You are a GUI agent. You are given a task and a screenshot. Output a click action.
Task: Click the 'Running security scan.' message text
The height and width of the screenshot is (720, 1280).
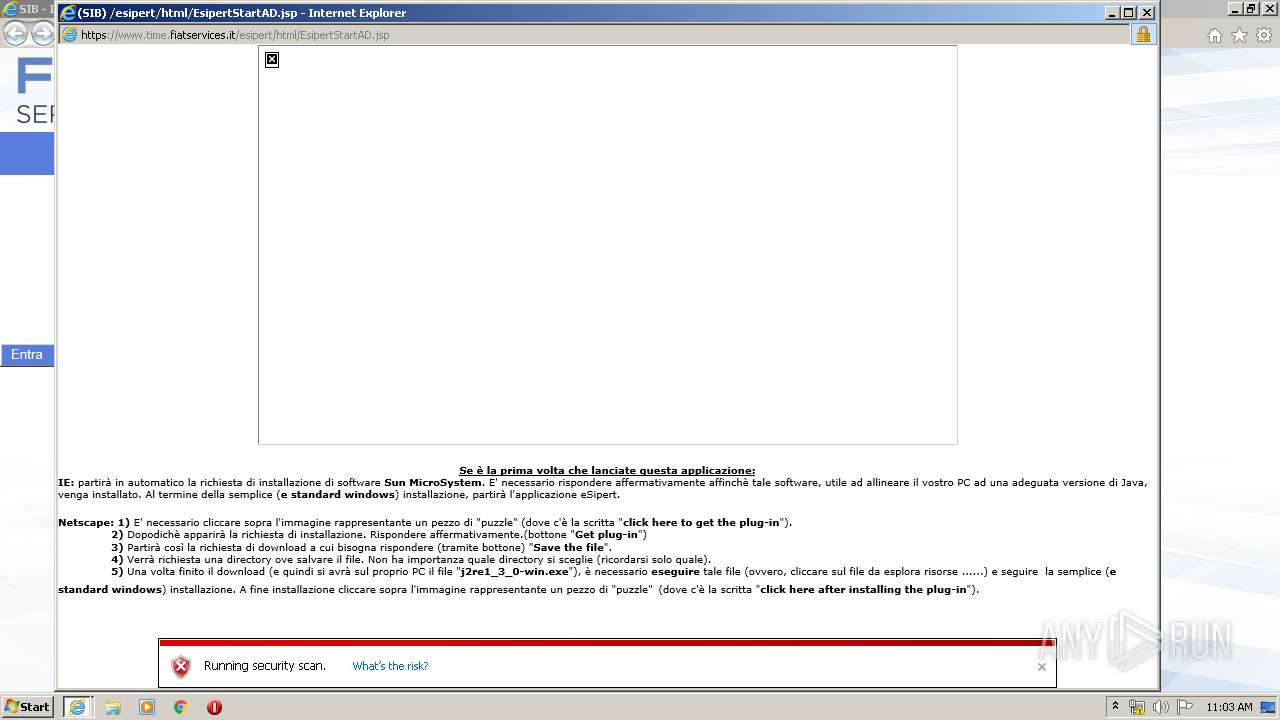click(265, 666)
